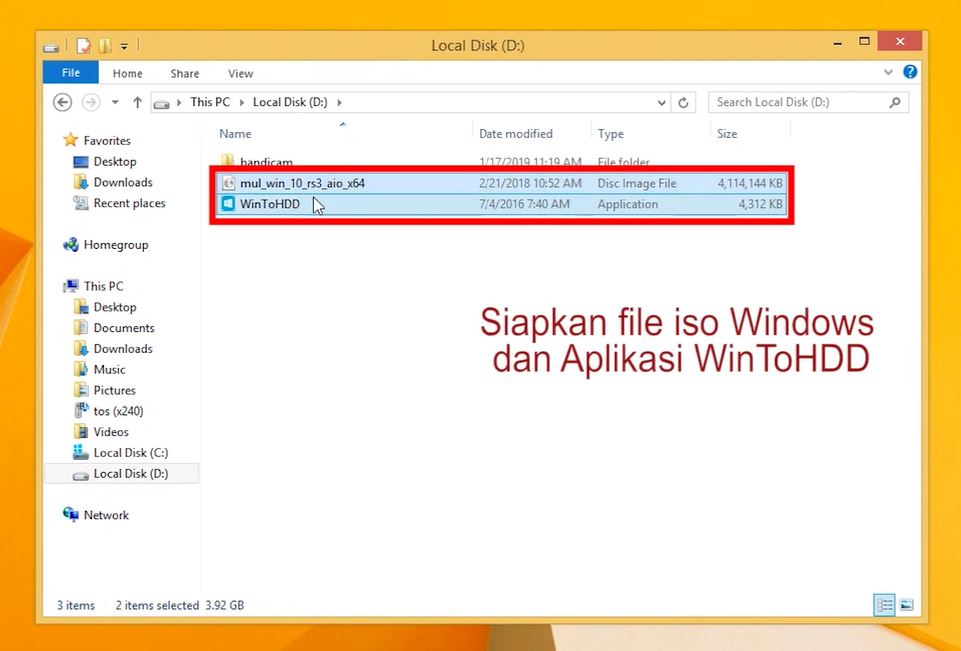
Task: Open the recent locations dropdown
Action: pos(115,102)
